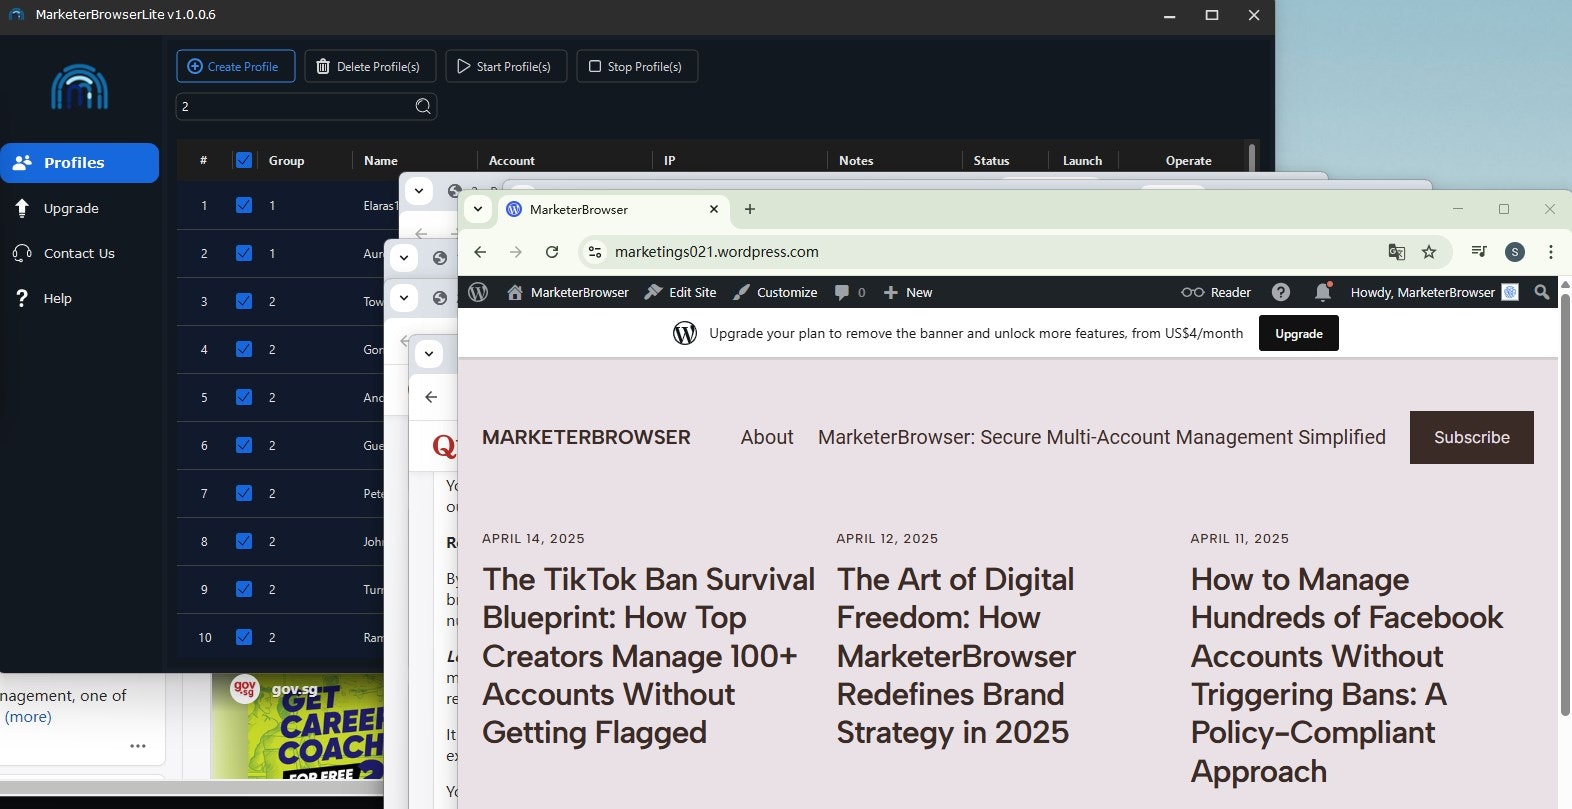Uncheck the checkbox for profile row 1
The image size is (1572, 809).
pos(243,205)
